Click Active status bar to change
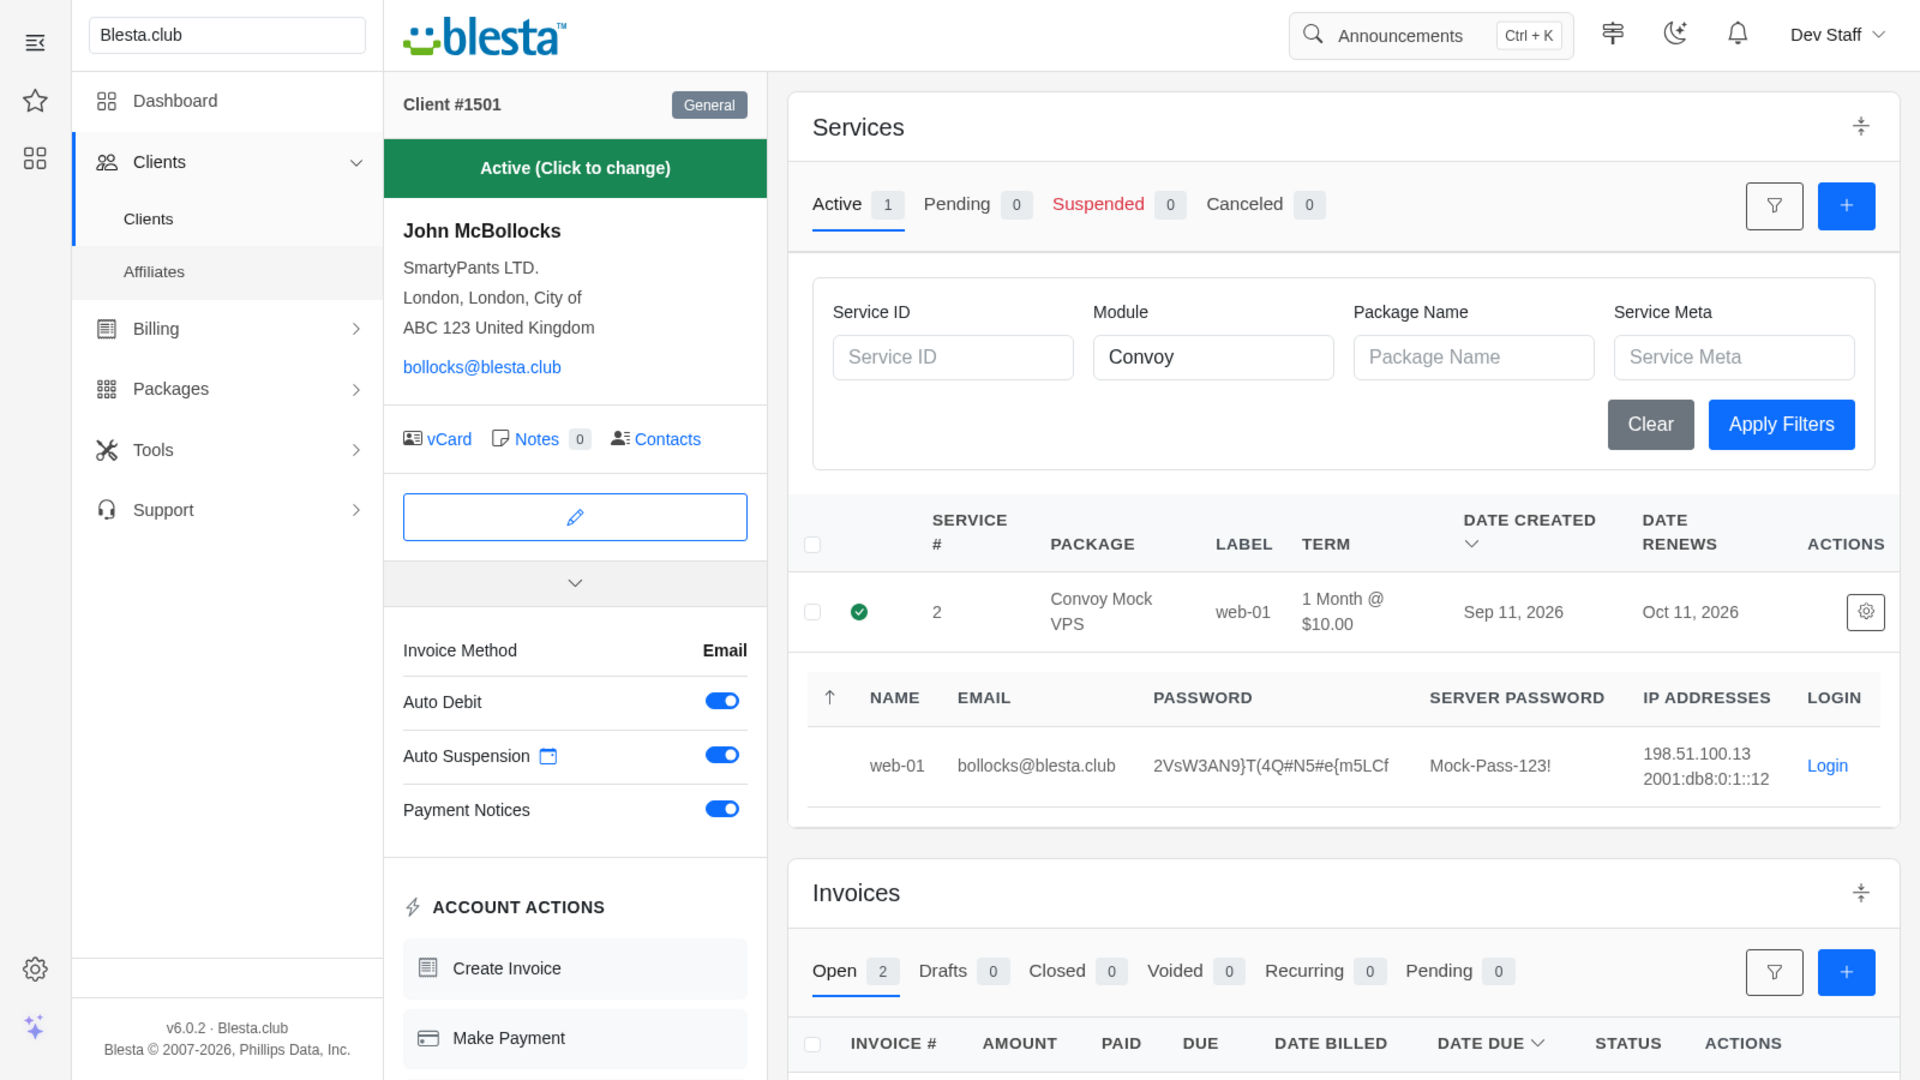The width and height of the screenshot is (1920, 1080). click(575, 168)
